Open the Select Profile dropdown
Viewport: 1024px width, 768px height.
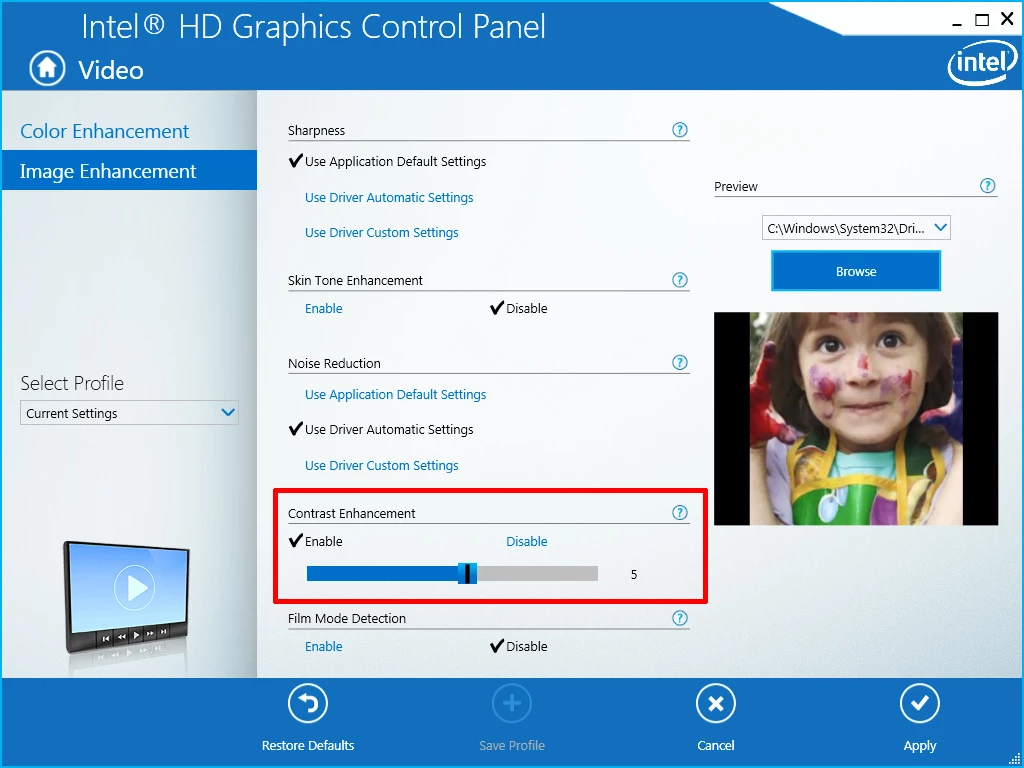[x=129, y=413]
